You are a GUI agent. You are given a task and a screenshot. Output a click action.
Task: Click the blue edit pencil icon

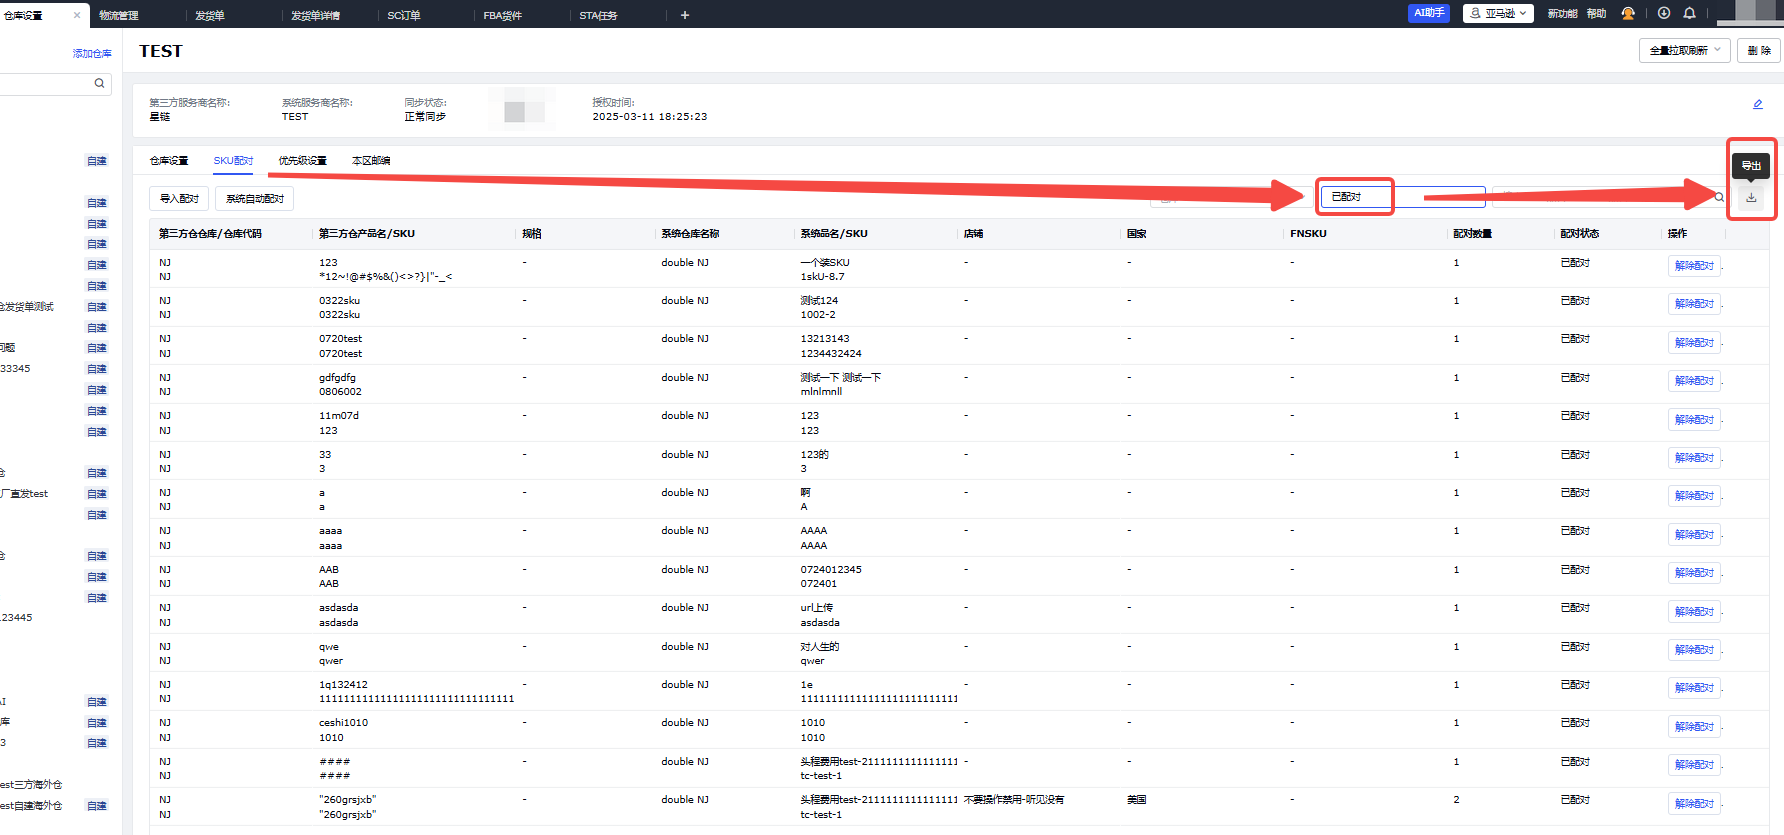tap(1758, 104)
